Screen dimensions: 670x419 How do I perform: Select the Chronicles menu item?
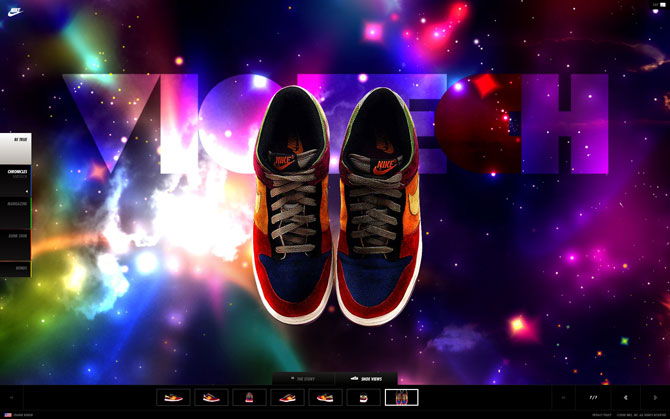click(15, 180)
